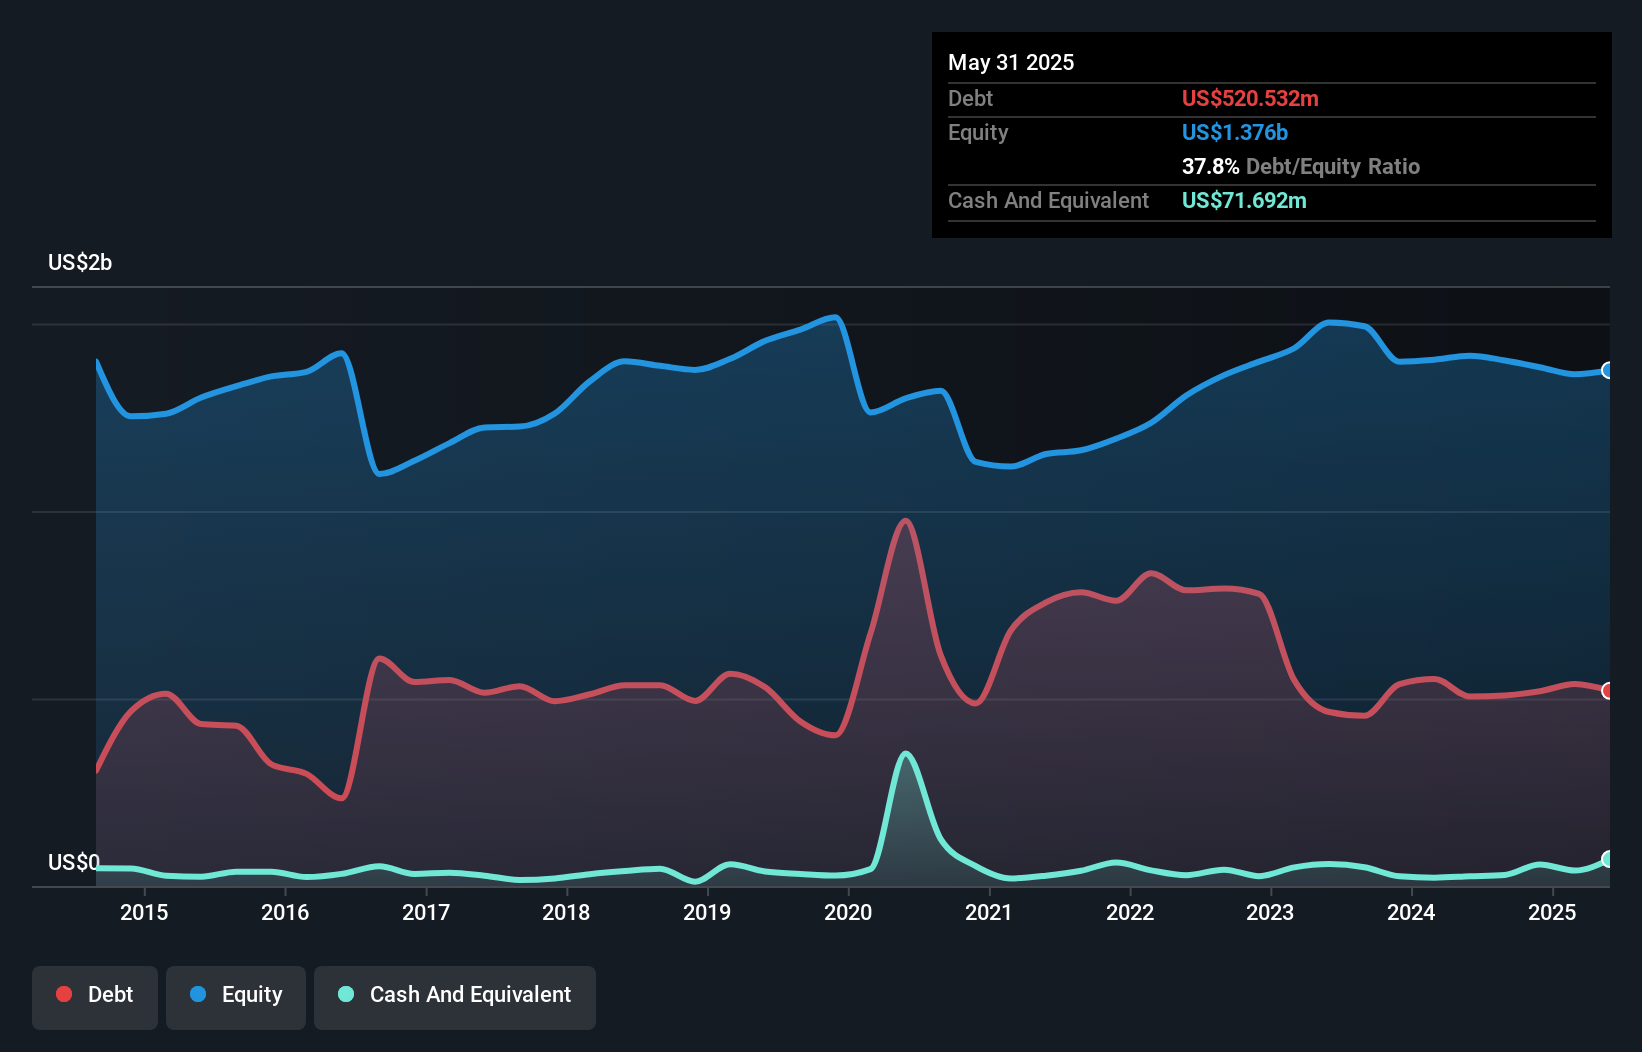The image size is (1642, 1052).
Task: Click the 2022 x-axis label
Action: (x=1130, y=912)
